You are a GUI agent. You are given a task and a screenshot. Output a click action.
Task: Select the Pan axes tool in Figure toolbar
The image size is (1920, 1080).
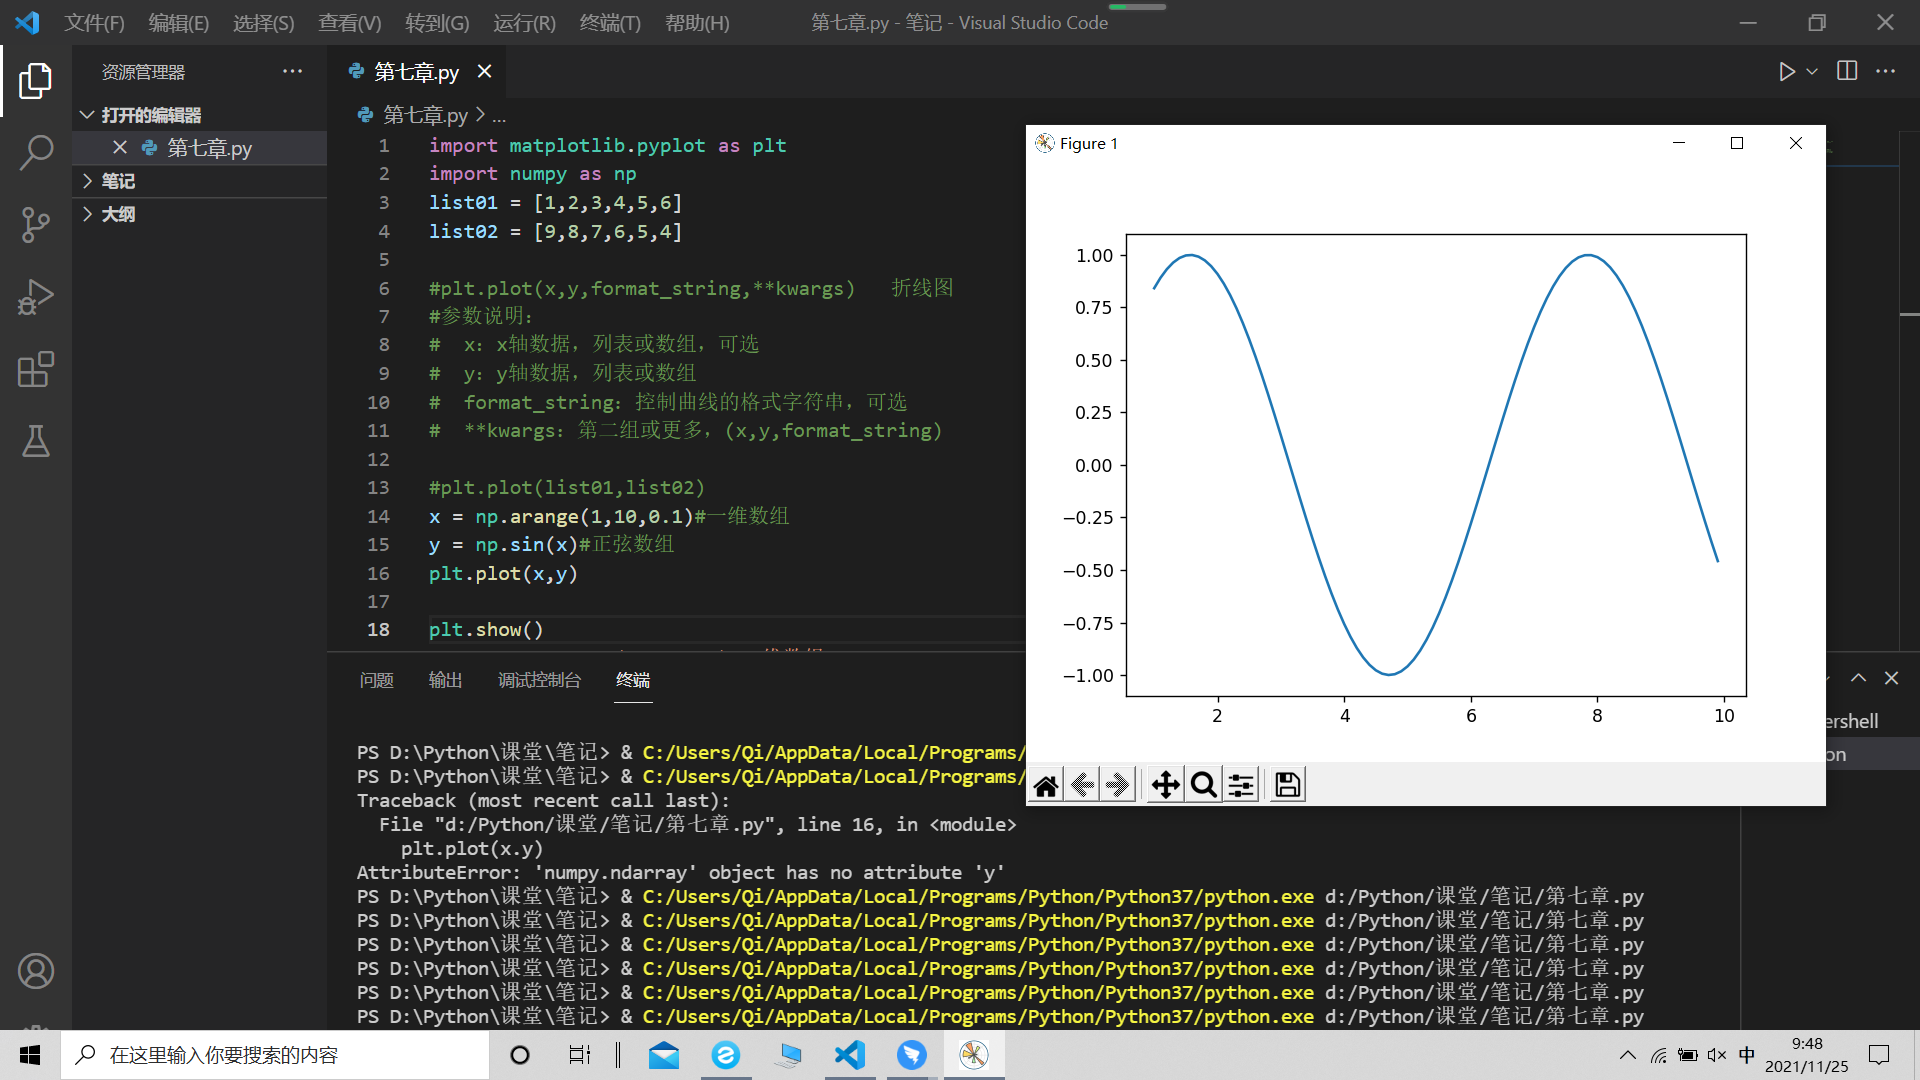(1165, 785)
